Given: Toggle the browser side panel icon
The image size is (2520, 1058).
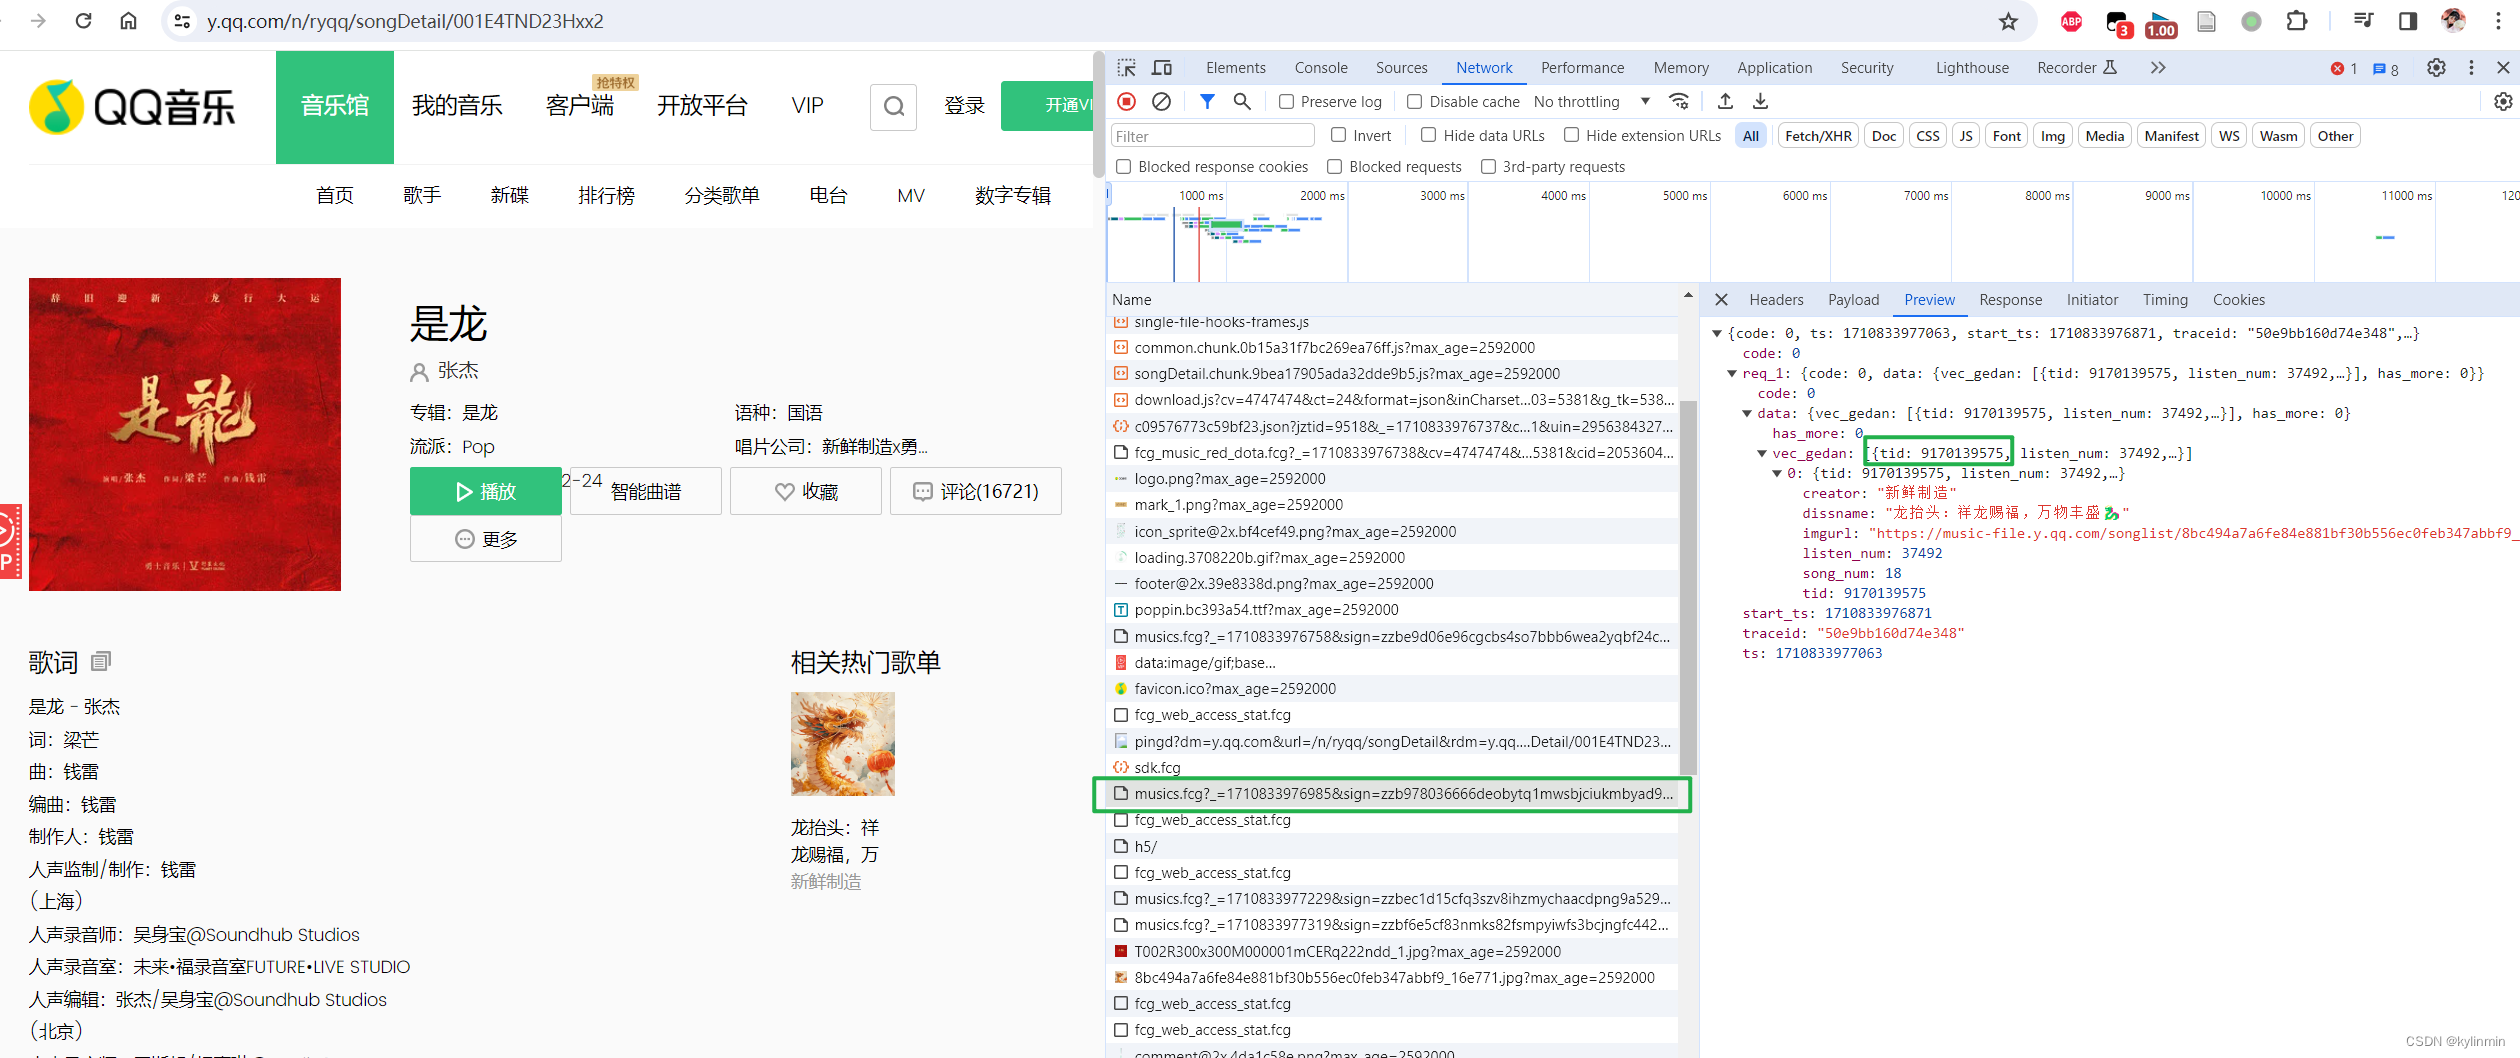Looking at the screenshot, I should coord(2408,21).
